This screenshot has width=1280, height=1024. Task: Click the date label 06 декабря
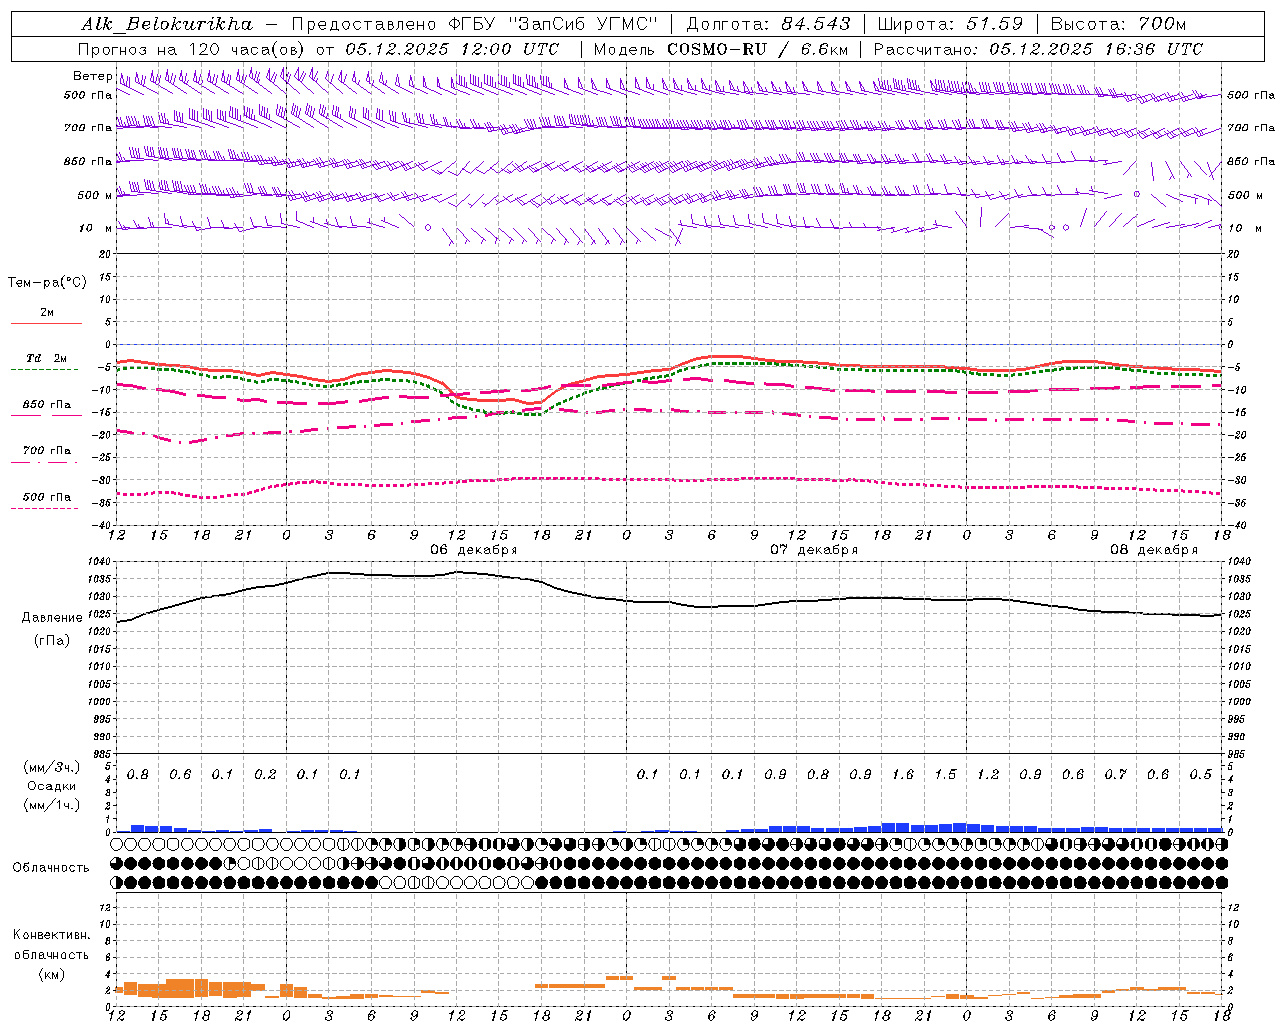tap(474, 550)
